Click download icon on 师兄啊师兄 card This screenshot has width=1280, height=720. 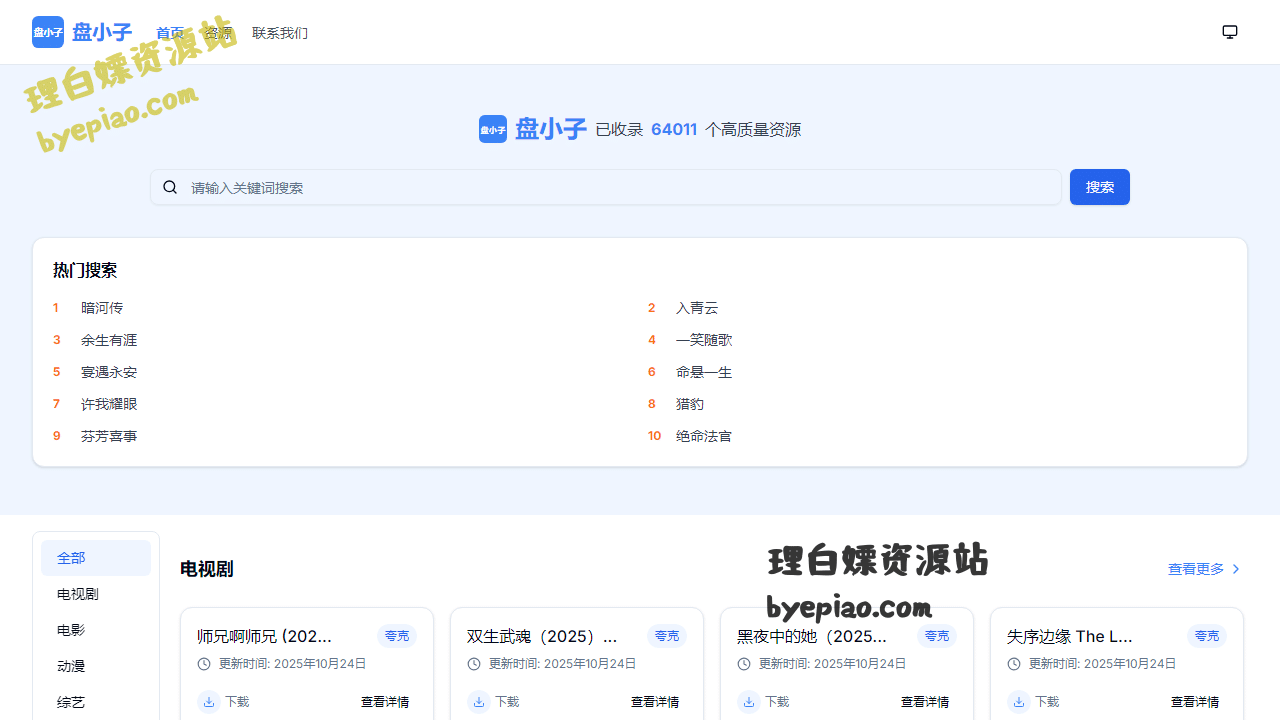click(209, 702)
